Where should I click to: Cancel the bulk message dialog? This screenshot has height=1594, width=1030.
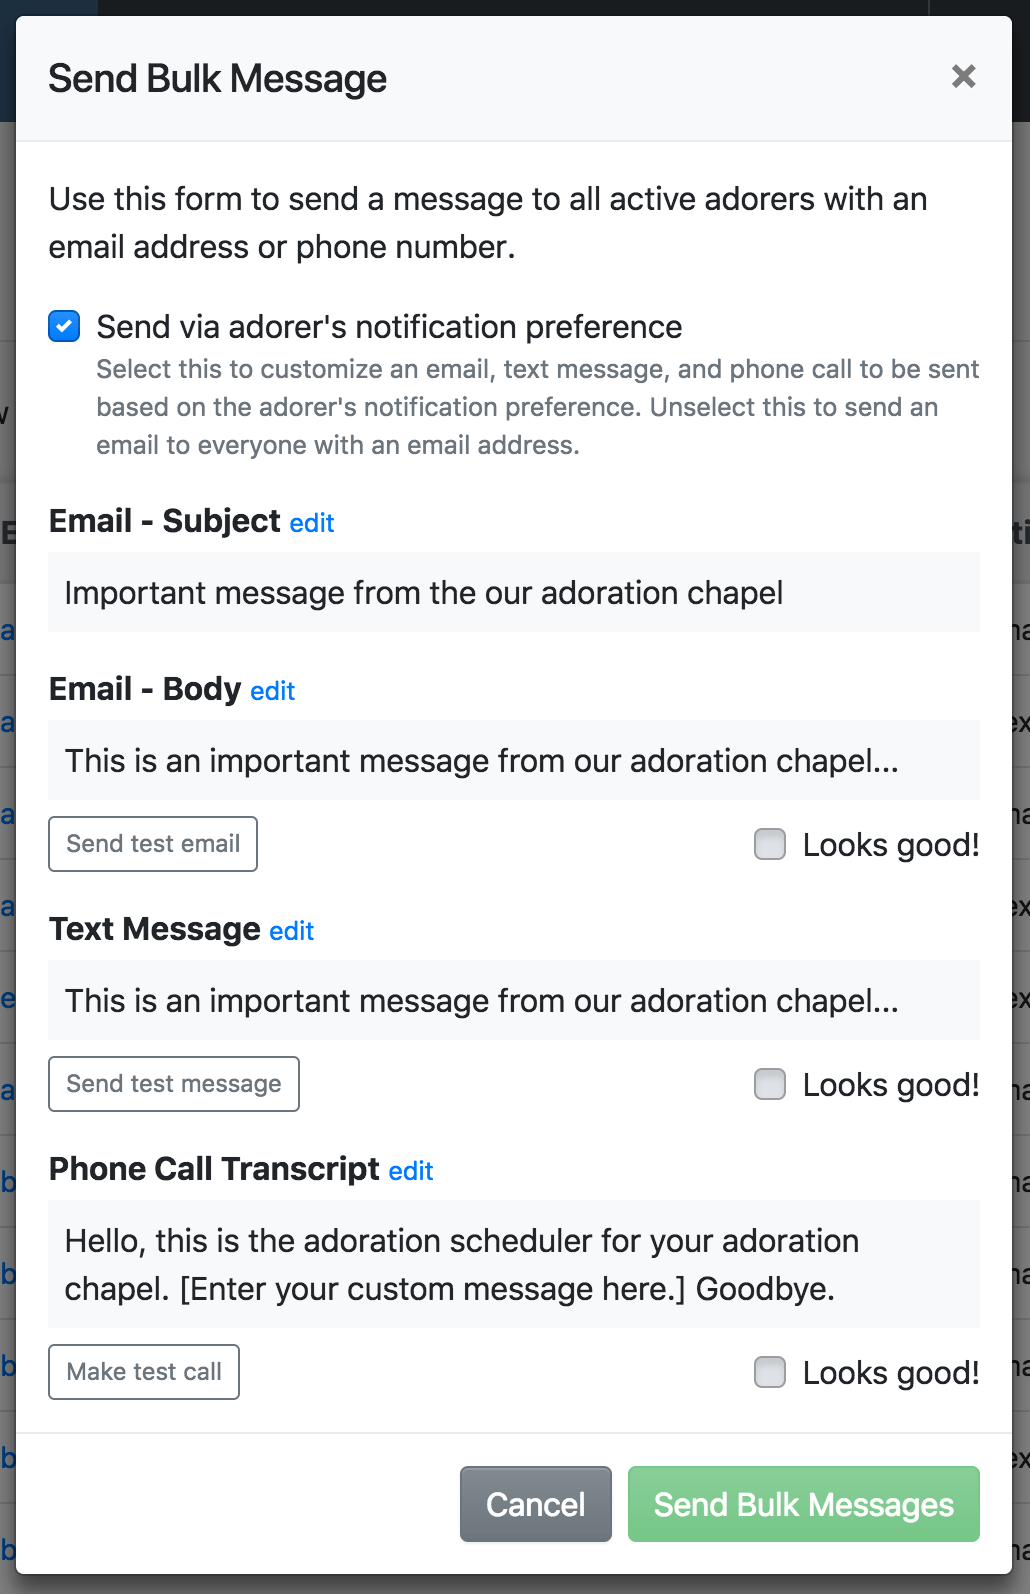pyautogui.click(x=535, y=1504)
